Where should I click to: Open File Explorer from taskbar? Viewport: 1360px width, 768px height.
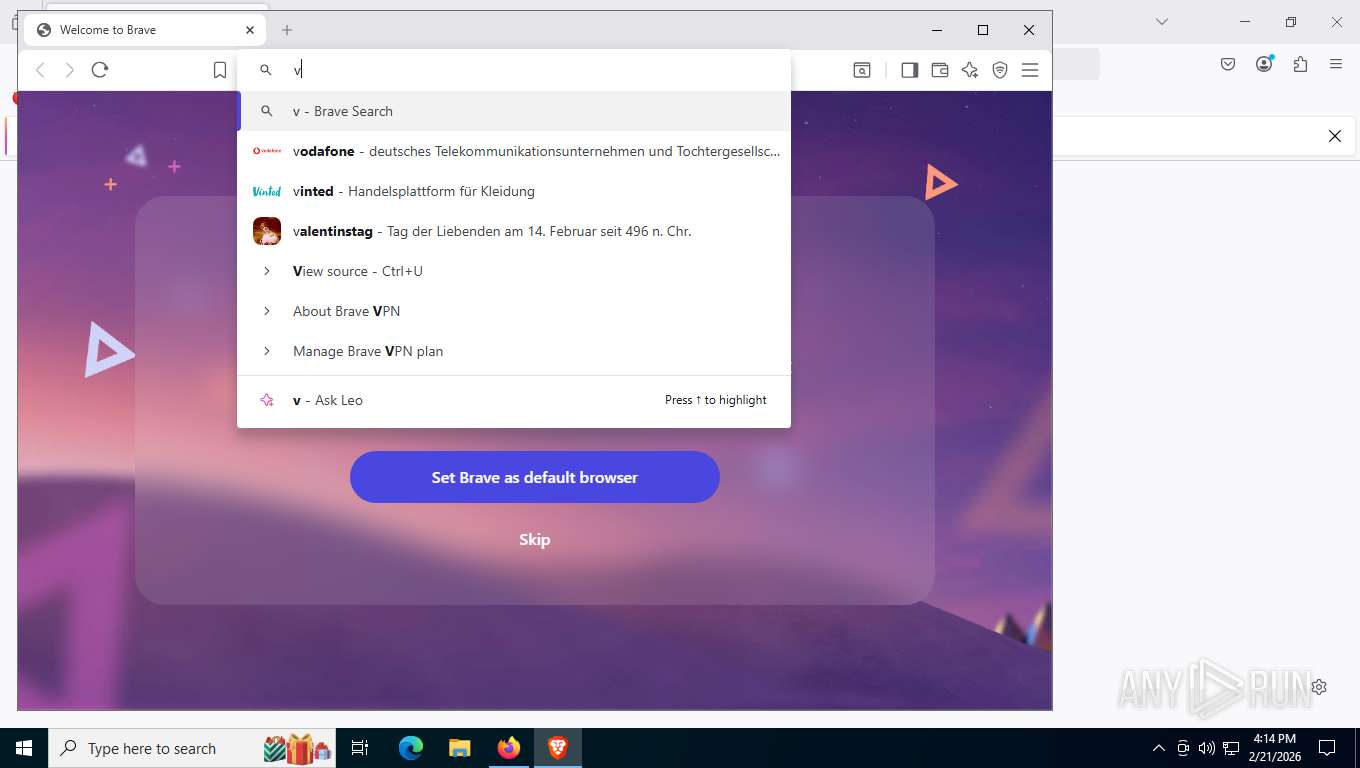459,748
